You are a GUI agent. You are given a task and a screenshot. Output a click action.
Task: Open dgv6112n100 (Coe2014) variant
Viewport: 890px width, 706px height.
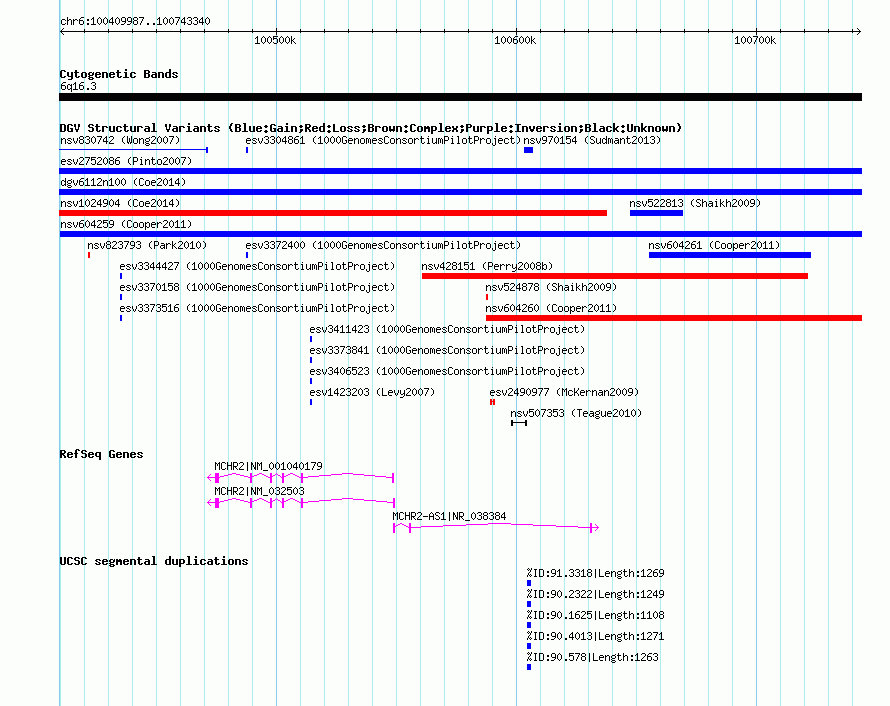click(123, 182)
